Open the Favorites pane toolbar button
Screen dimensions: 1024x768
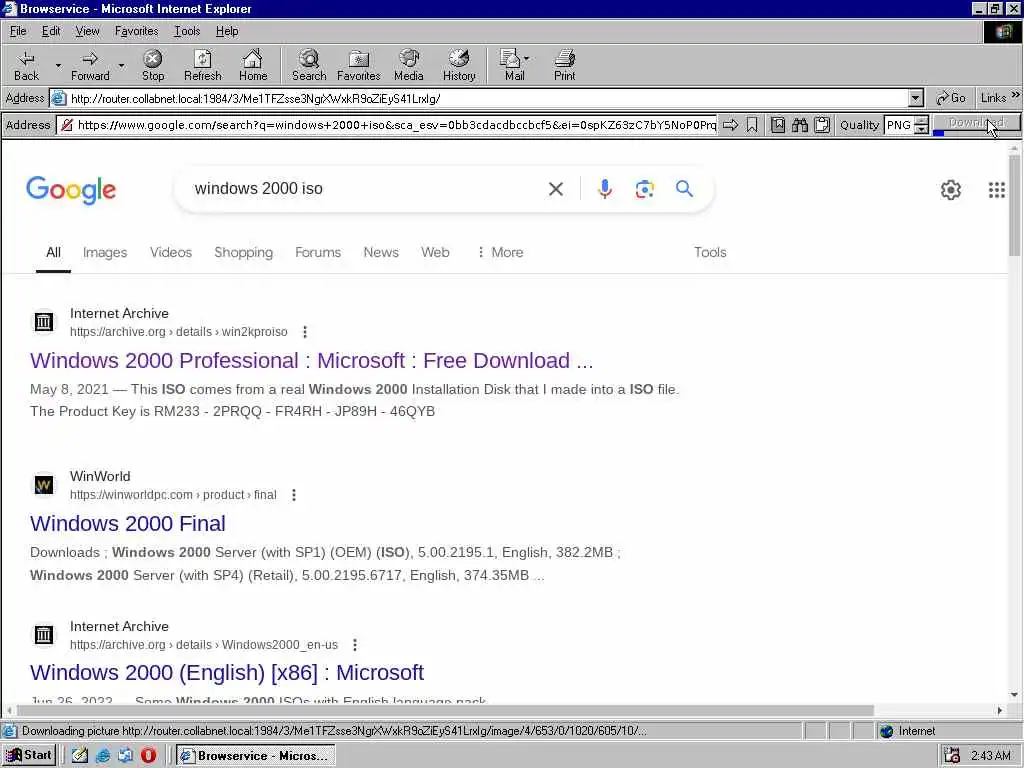coord(359,65)
